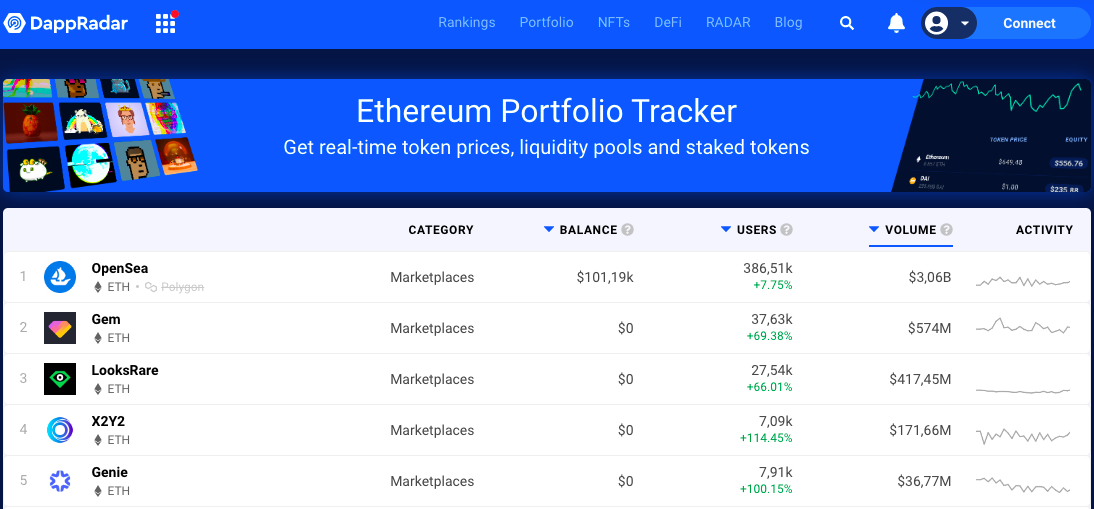This screenshot has width=1094, height=509.
Task: Open the Genie dapp link
Action: click(x=110, y=472)
